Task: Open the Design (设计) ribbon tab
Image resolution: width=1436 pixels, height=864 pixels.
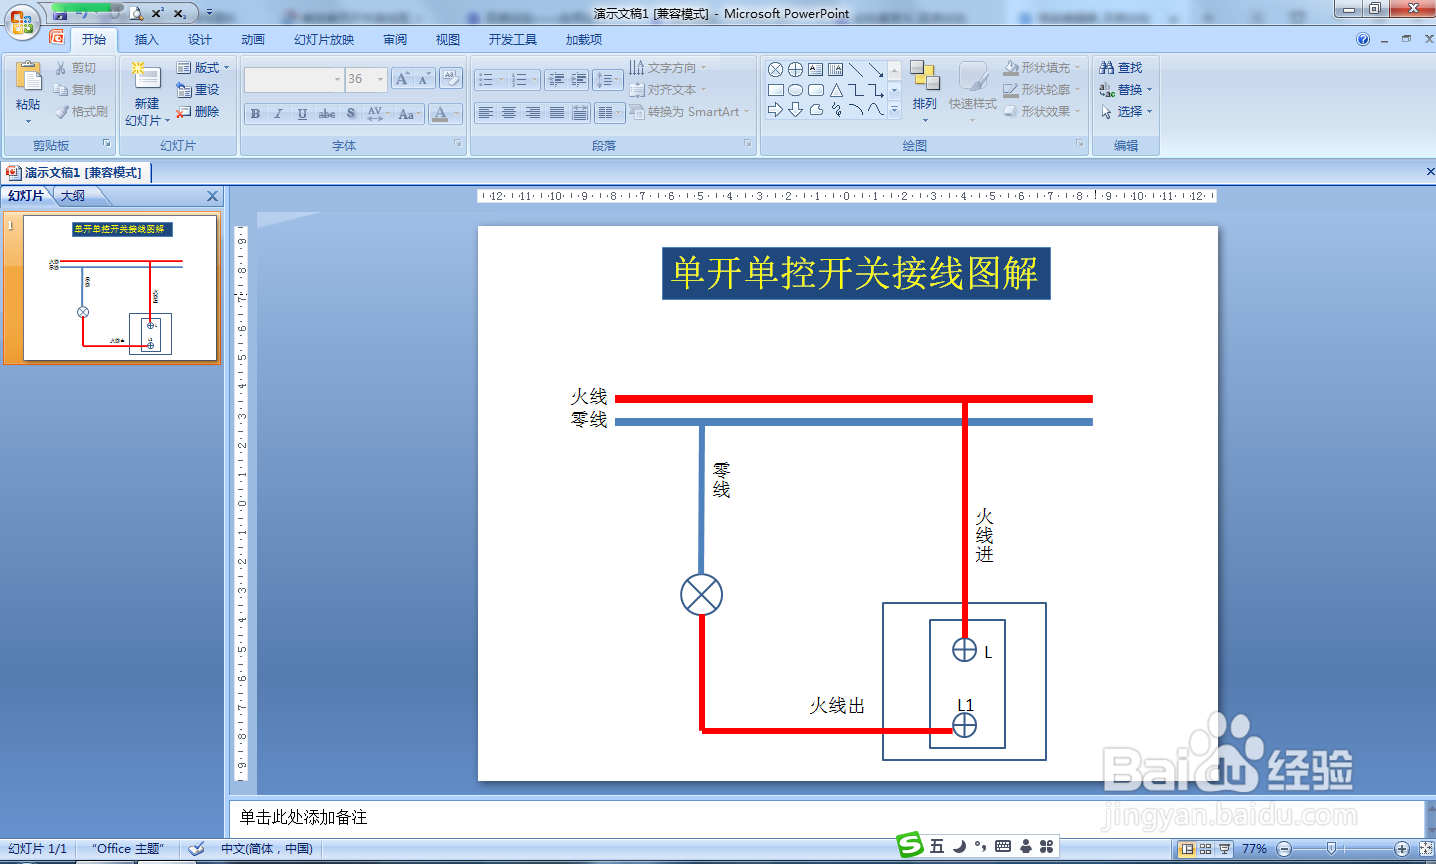Action: pyautogui.click(x=200, y=40)
